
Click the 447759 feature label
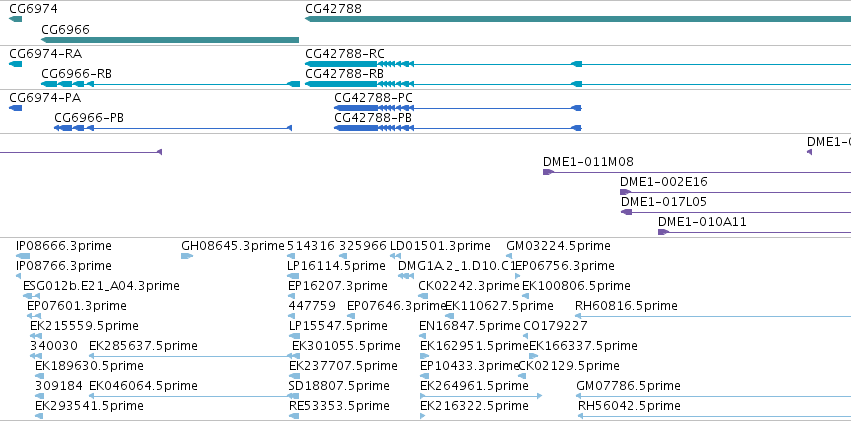[x=312, y=305]
